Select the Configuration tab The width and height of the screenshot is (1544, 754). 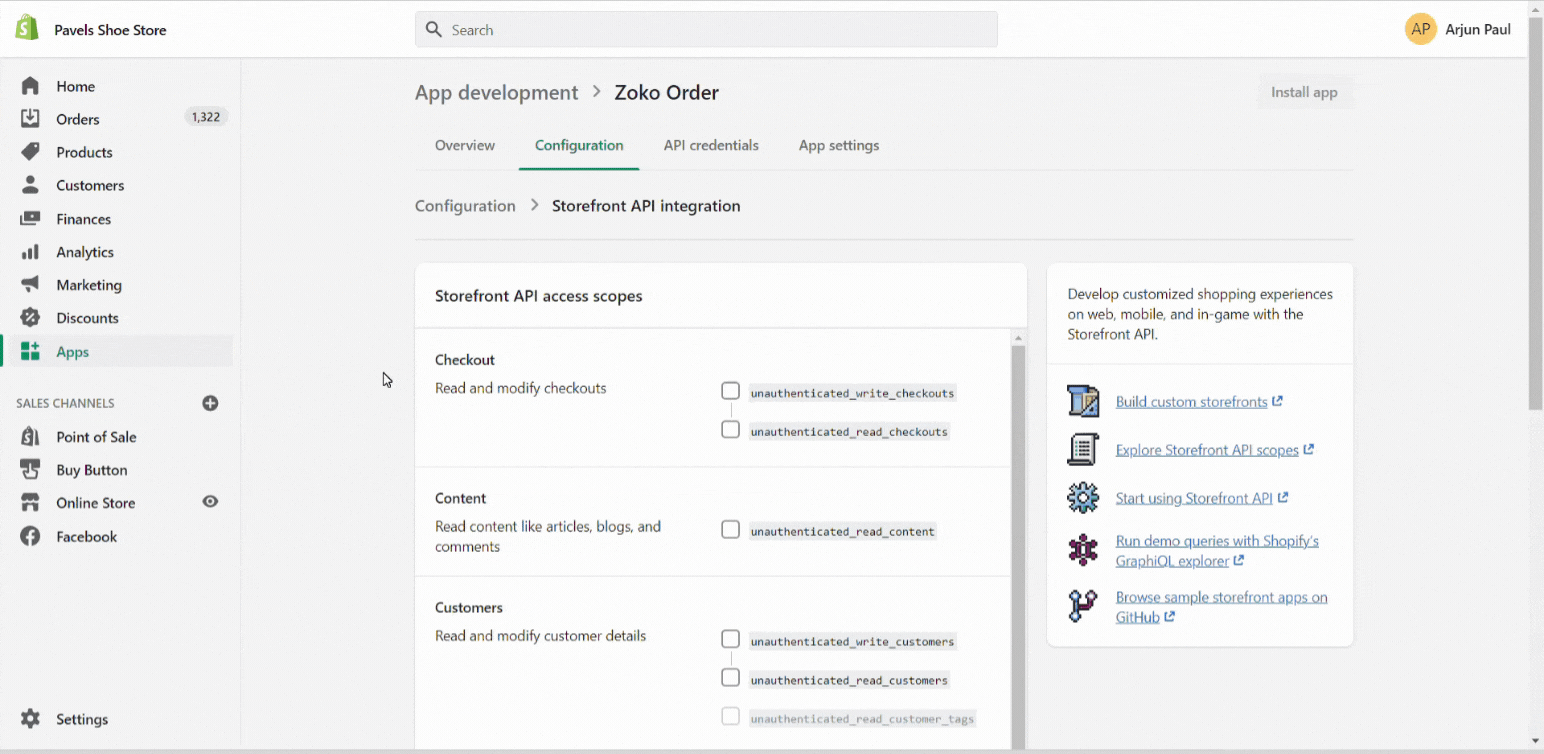tap(579, 145)
